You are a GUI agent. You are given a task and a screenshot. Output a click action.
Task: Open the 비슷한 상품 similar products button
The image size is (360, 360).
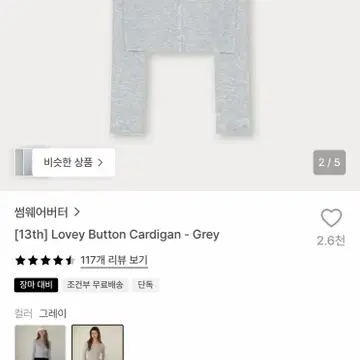[73, 162]
